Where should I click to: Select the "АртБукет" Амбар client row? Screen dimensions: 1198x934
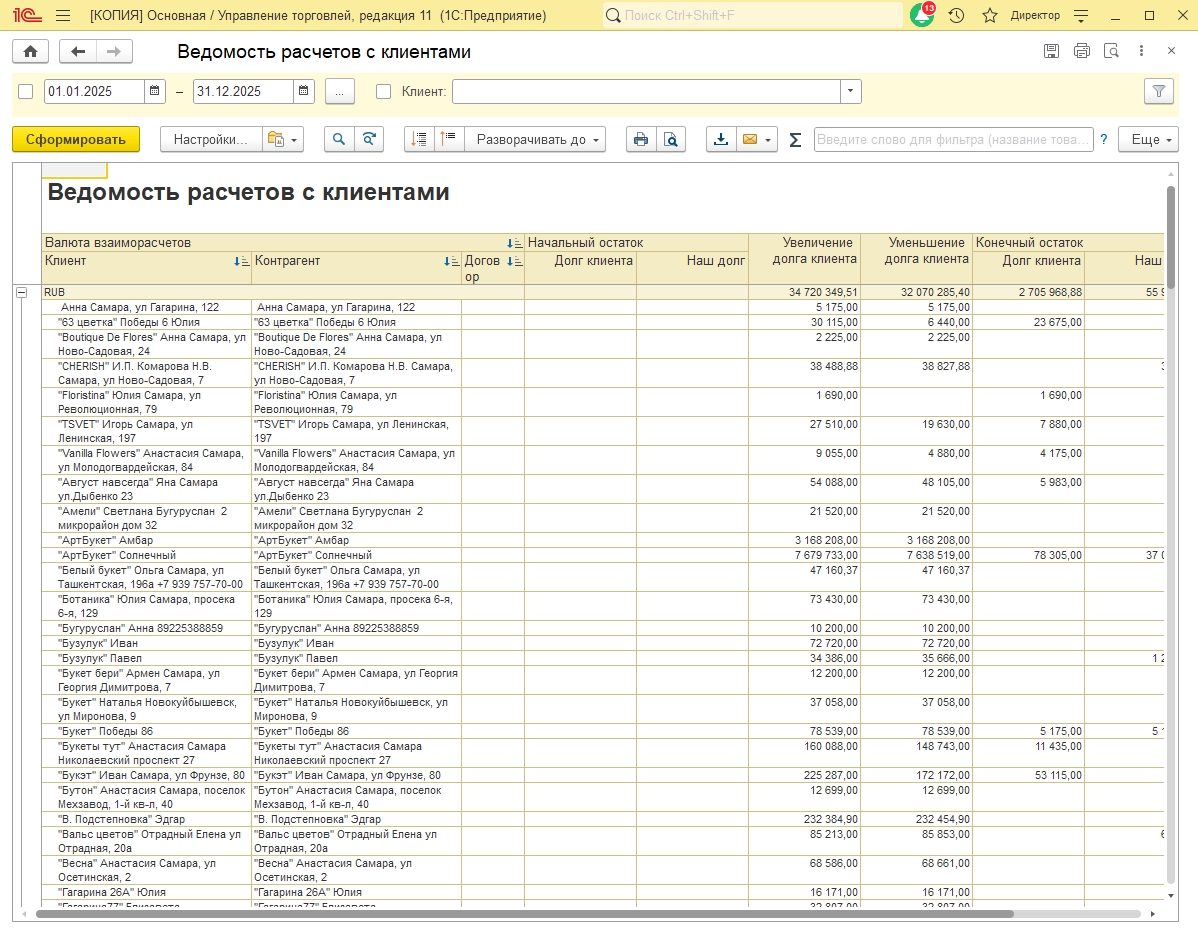click(147, 540)
